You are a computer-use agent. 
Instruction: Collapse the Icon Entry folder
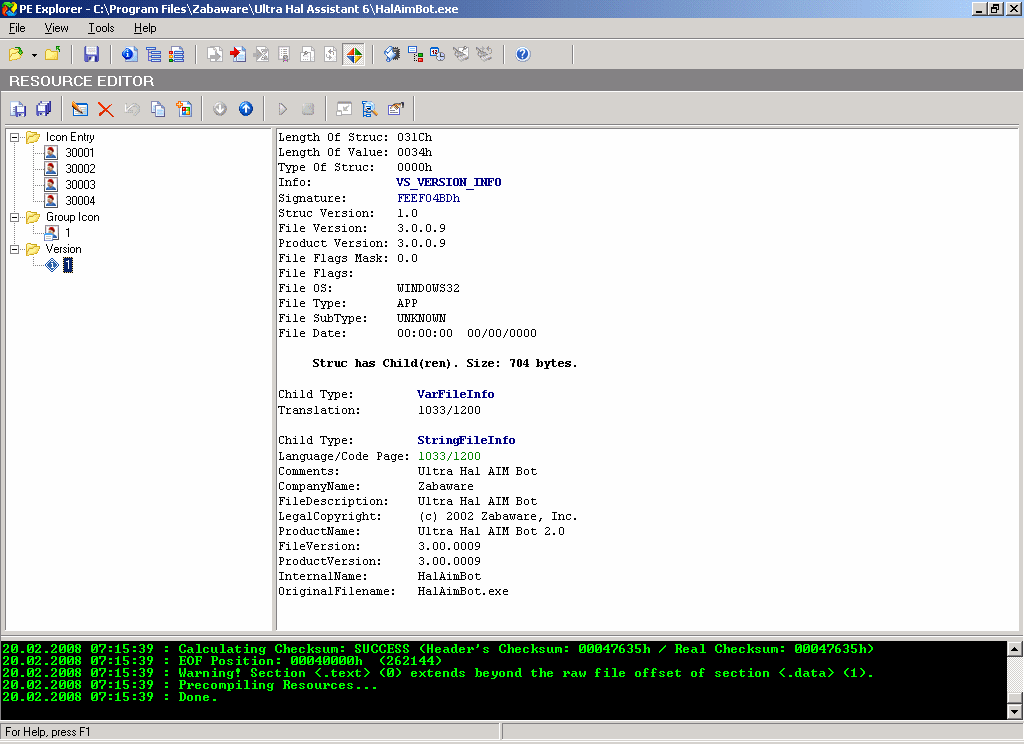[14, 137]
